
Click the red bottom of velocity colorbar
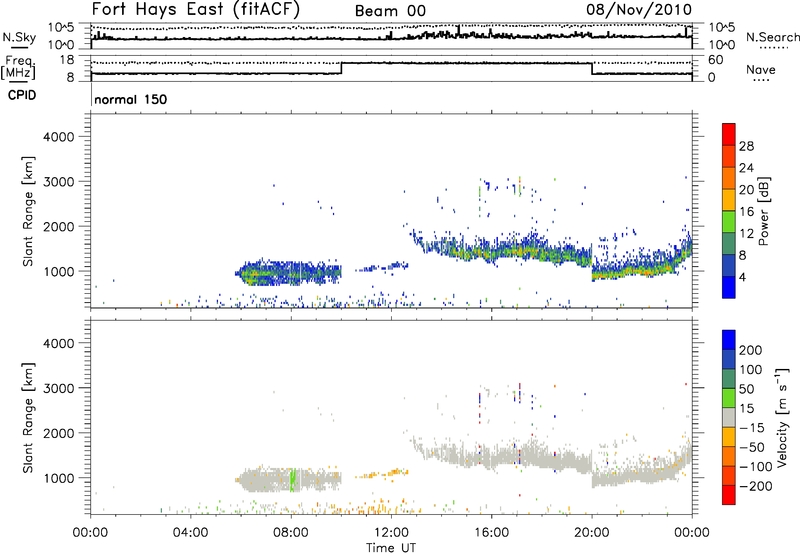(729, 495)
